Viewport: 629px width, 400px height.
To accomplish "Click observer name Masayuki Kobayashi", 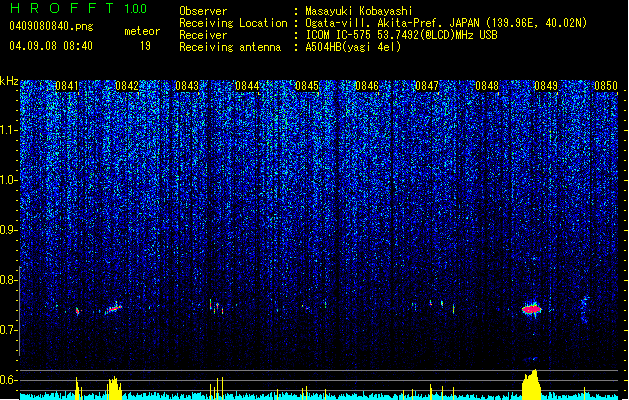I will [359, 11].
